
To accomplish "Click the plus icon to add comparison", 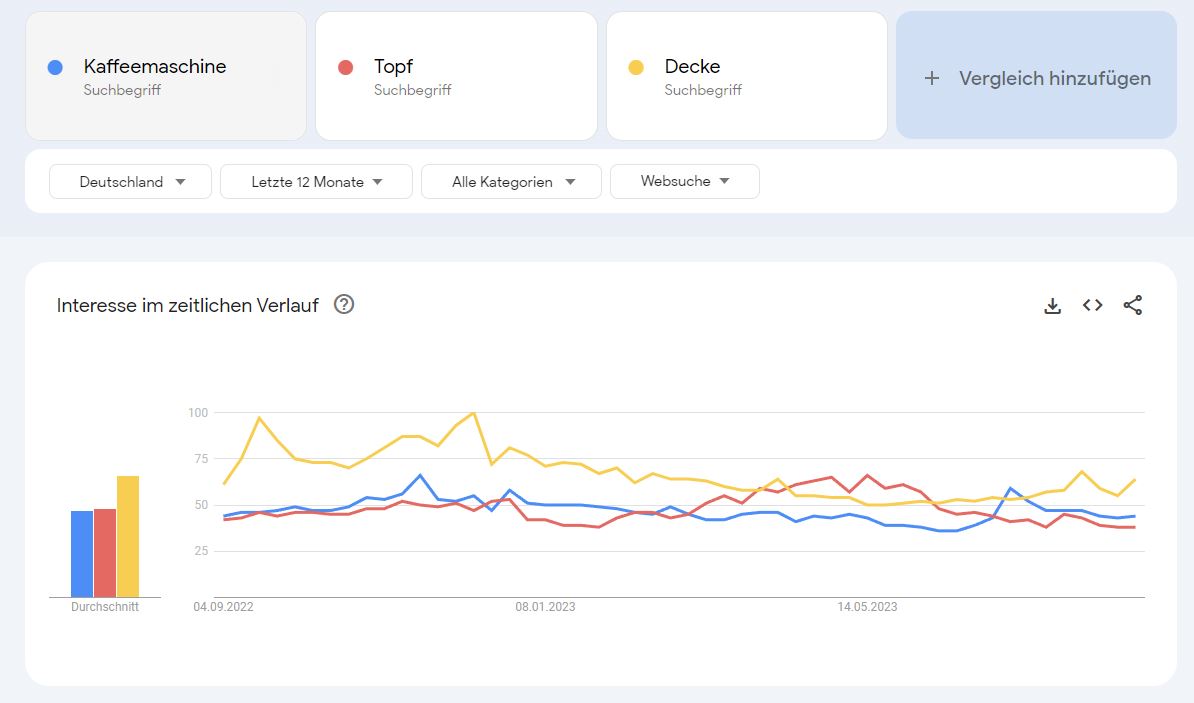I will (x=931, y=78).
